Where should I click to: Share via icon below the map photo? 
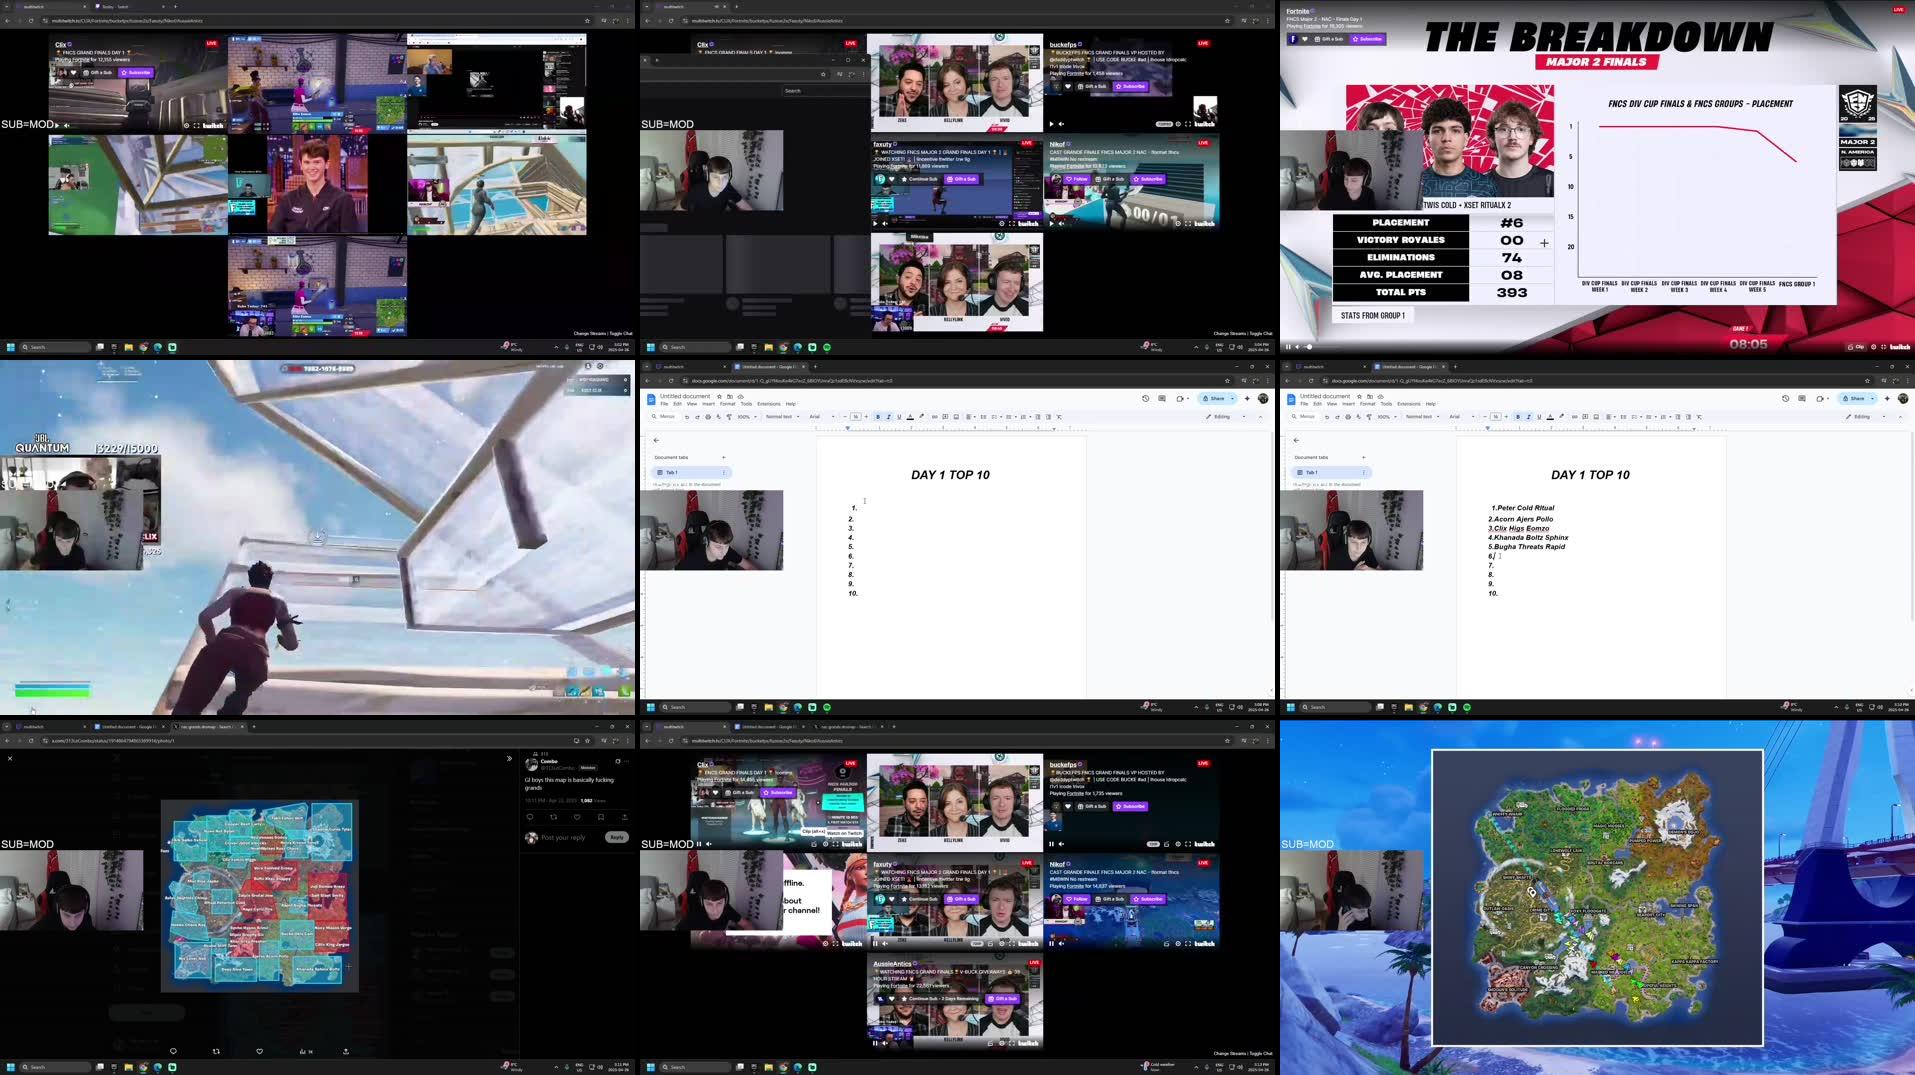click(346, 1051)
